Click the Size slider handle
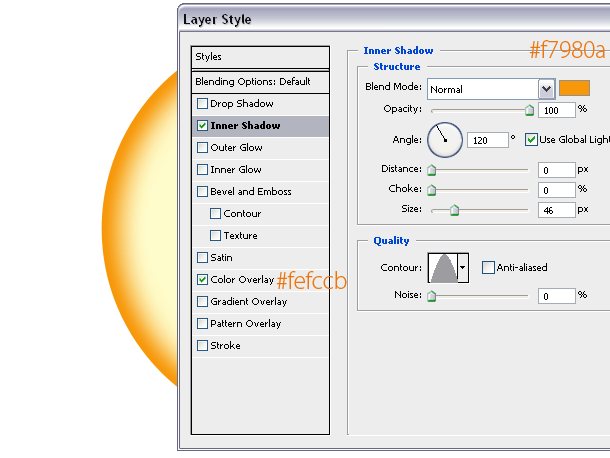 (x=454, y=210)
